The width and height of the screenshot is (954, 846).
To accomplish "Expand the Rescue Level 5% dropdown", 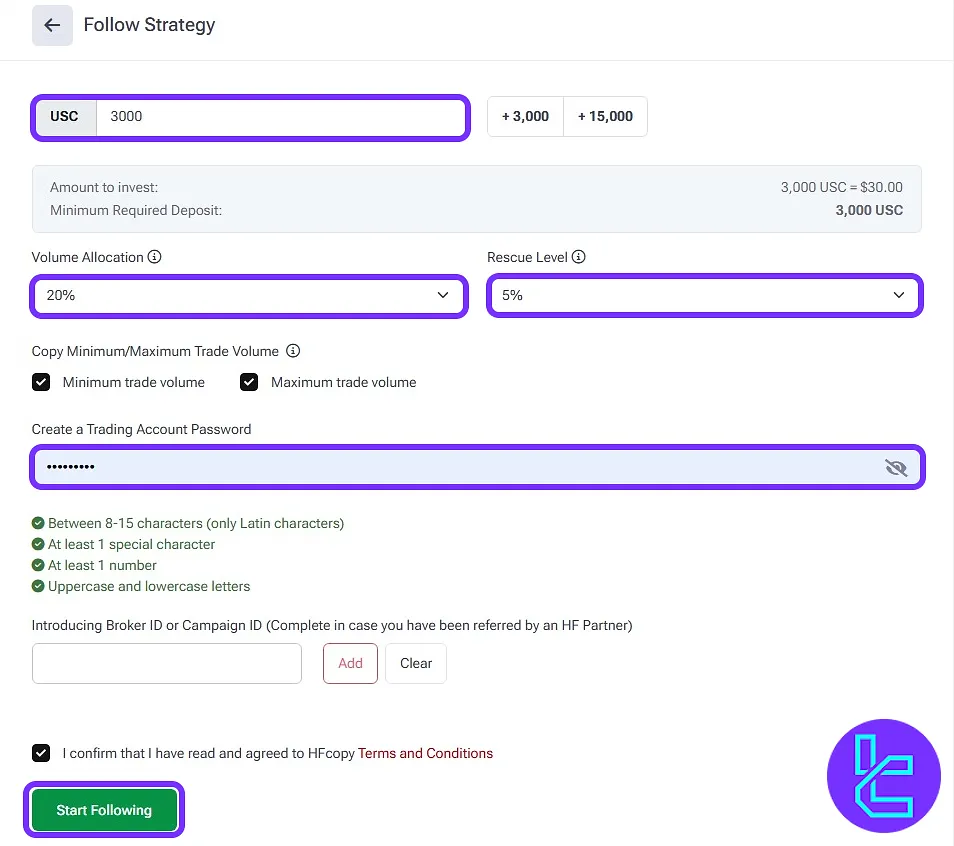I will (x=705, y=296).
